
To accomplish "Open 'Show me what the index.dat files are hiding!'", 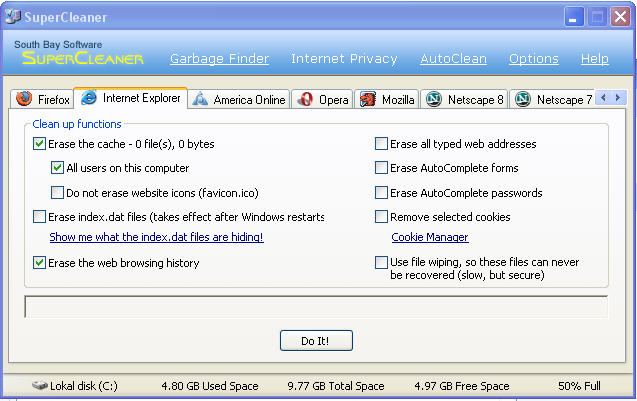I will (x=156, y=237).
